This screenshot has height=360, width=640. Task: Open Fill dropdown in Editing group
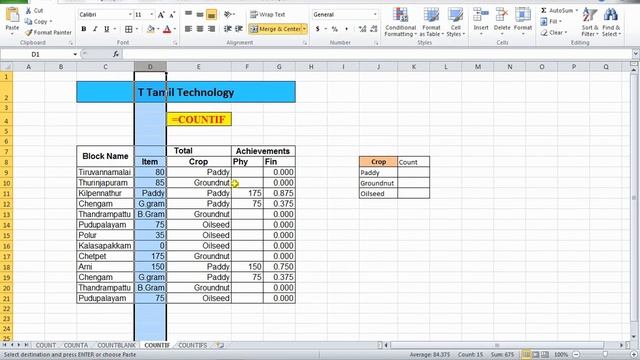(552, 21)
